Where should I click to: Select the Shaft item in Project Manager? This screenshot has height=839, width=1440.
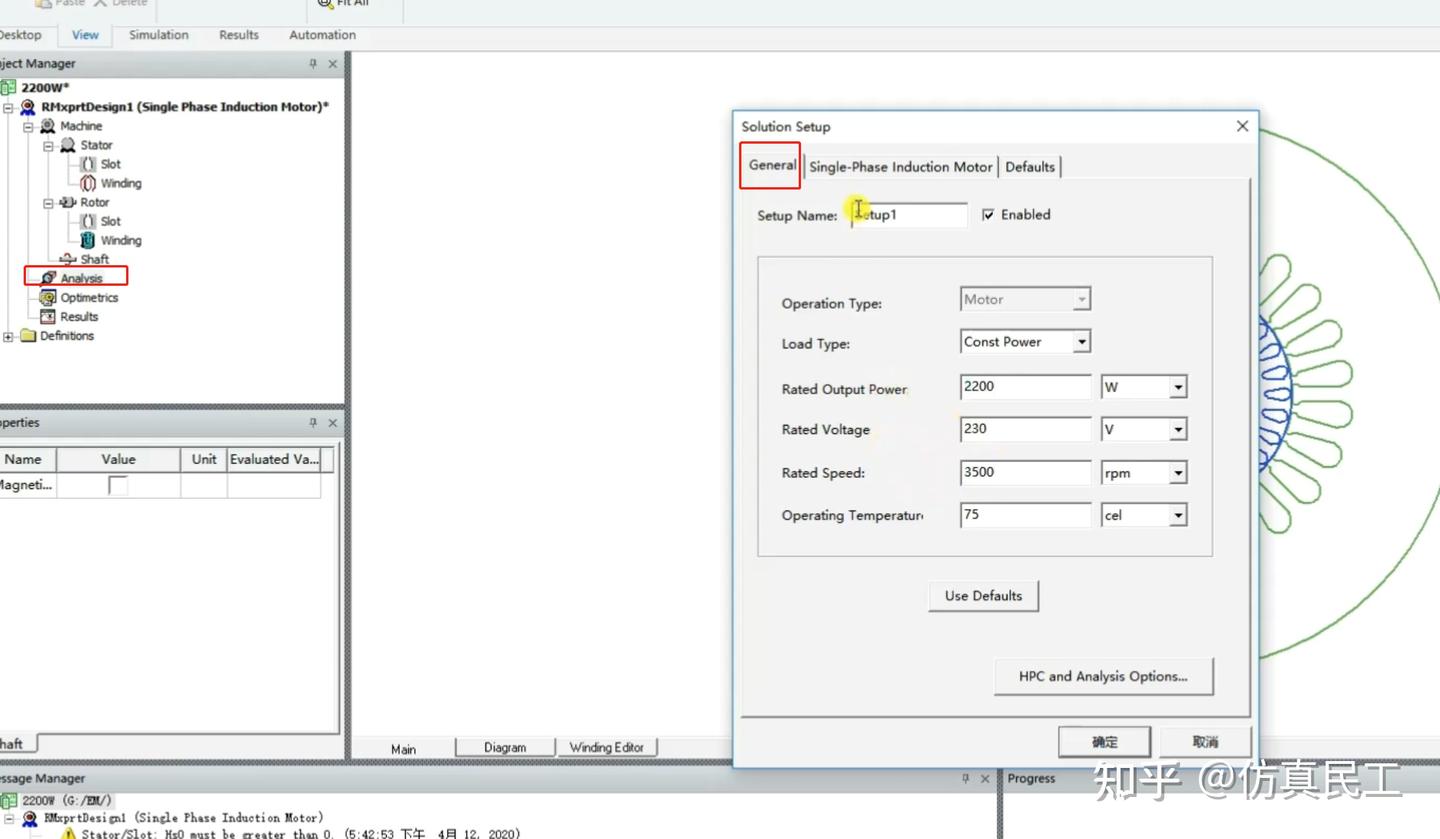92,259
